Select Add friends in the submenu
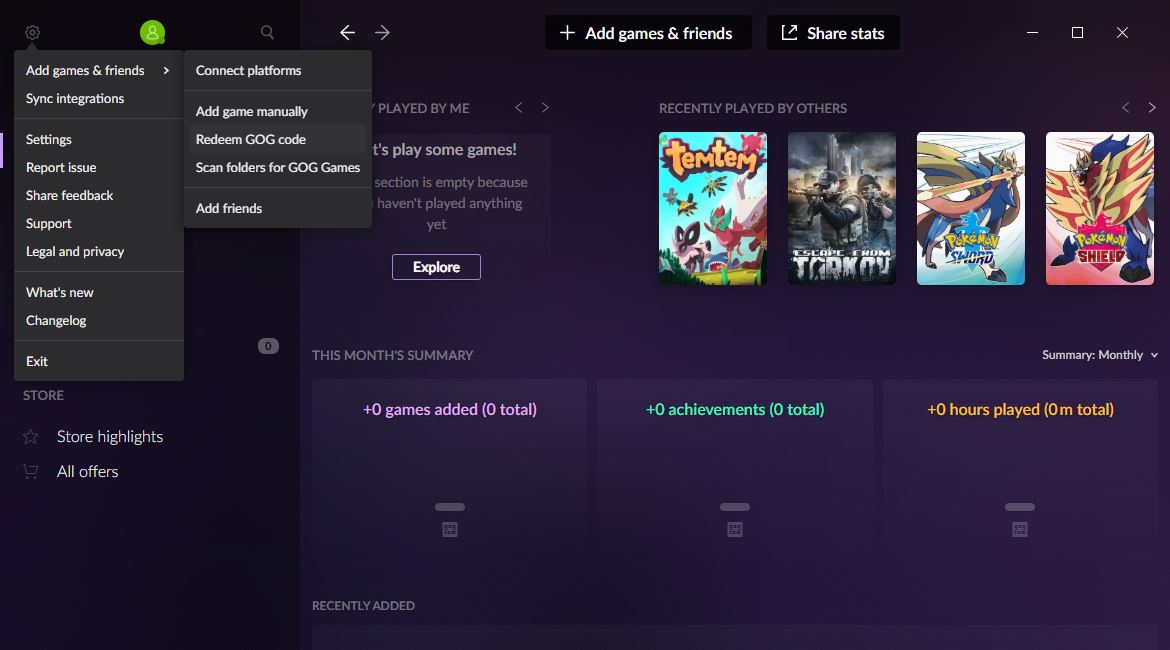The width and height of the screenshot is (1170, 650). 278,208
